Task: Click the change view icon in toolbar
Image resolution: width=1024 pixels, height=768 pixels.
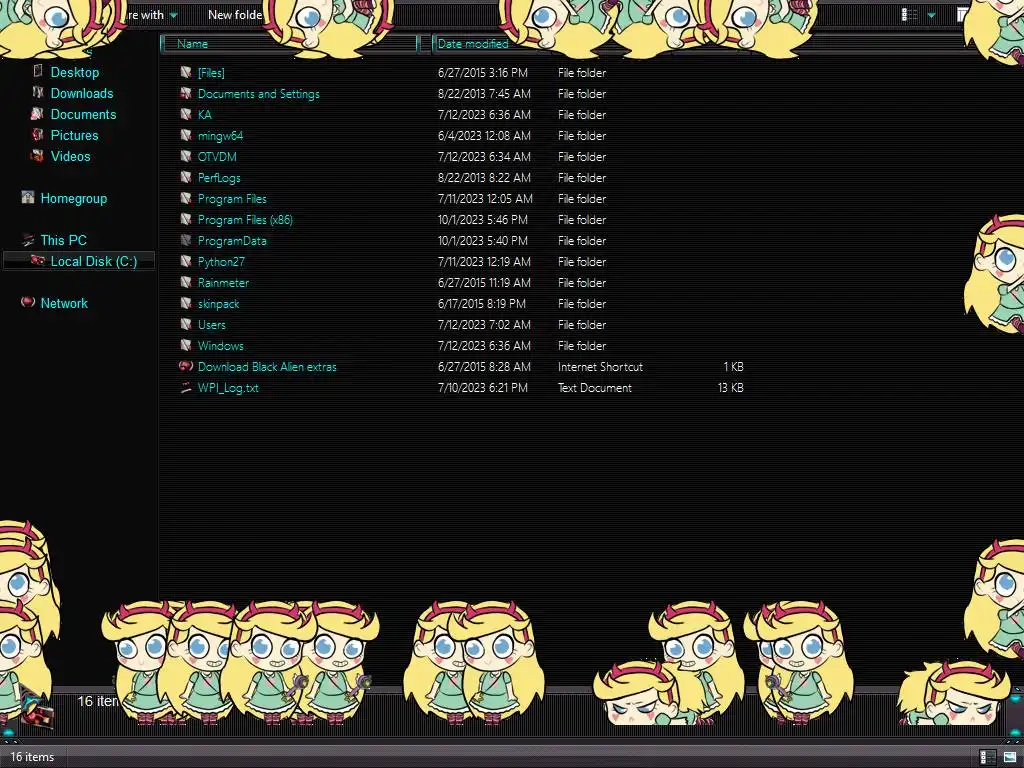Action: 909,14
